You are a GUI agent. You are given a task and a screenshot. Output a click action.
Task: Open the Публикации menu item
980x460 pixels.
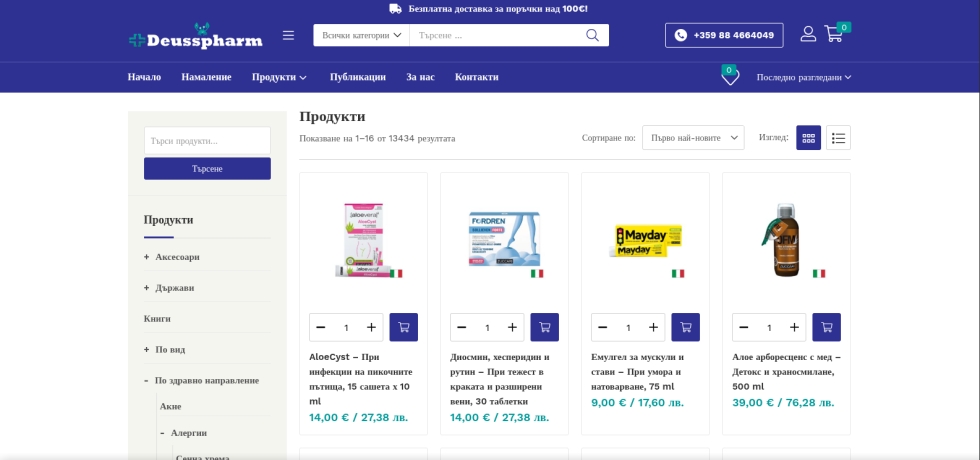coord(358,78)
